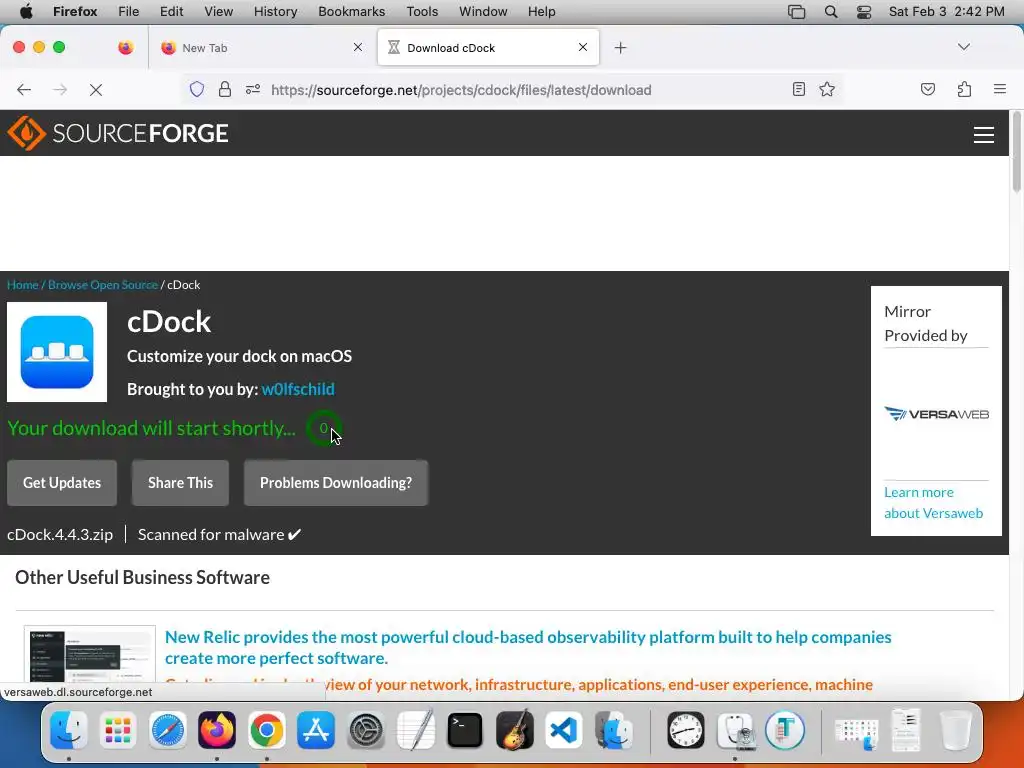
Task: Open the Trash in the dock
Action: (955, 729)
